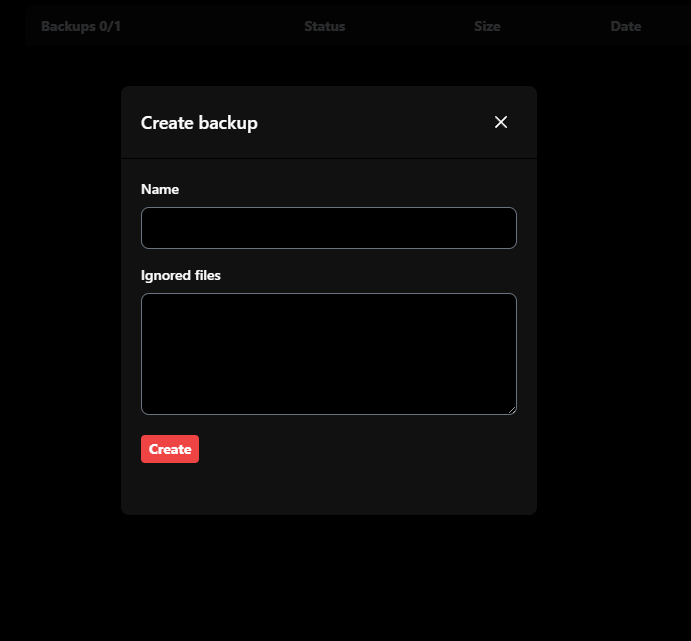
Task: Click inside the Ignored files textarea
Action: click(x=328, y=353)
